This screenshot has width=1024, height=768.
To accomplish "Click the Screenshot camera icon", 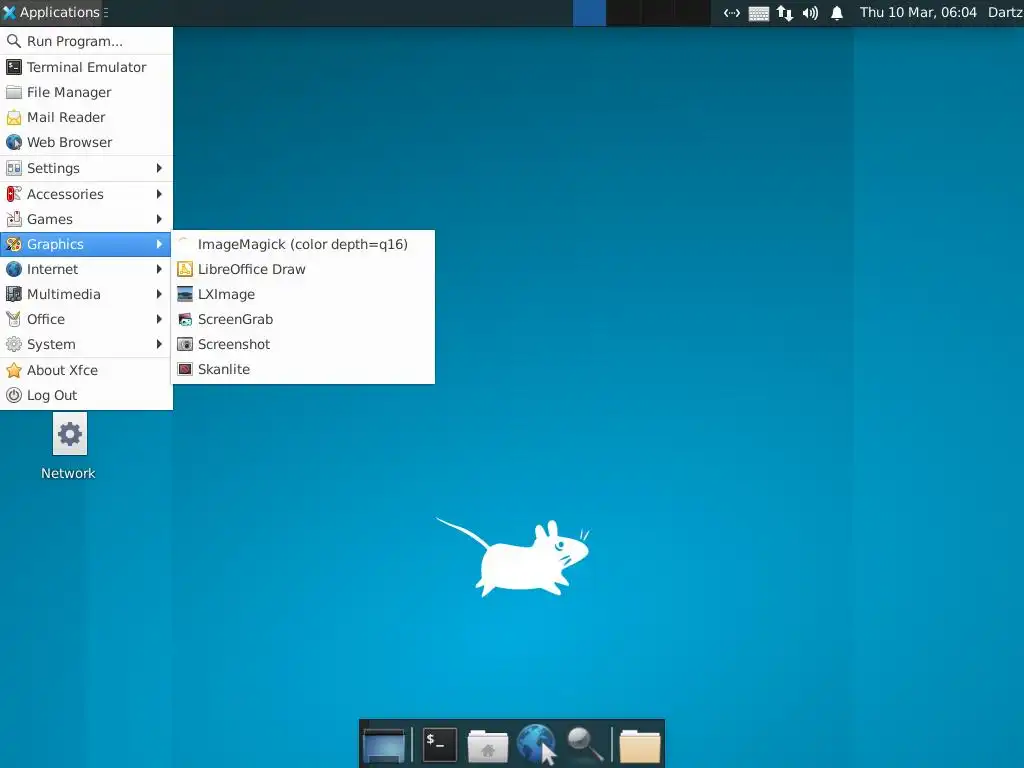I will pos(185,344).
